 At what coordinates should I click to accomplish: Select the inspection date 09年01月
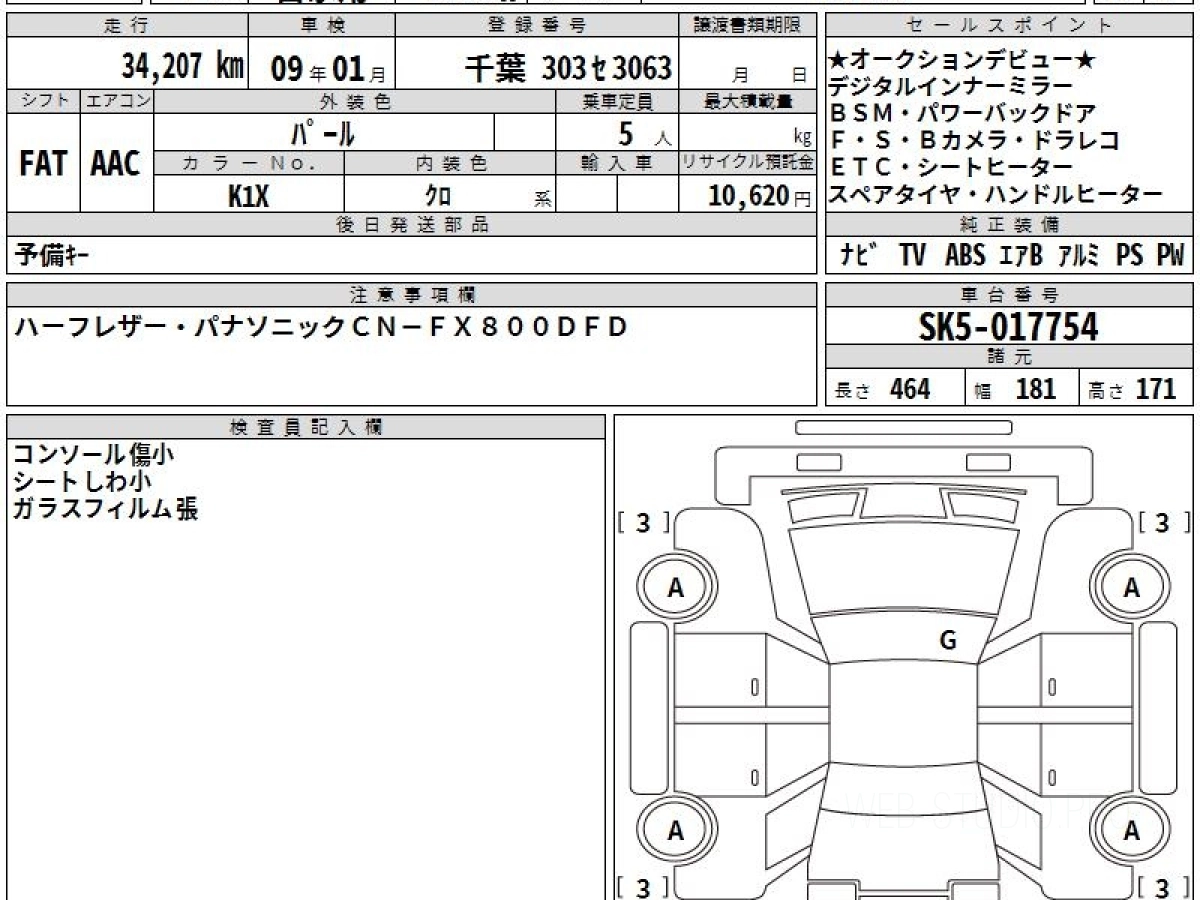coord(328,69)
